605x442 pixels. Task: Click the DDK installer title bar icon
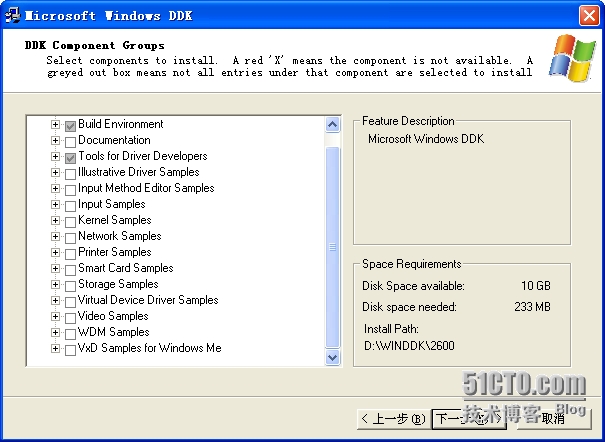click(x=12, y=16)
